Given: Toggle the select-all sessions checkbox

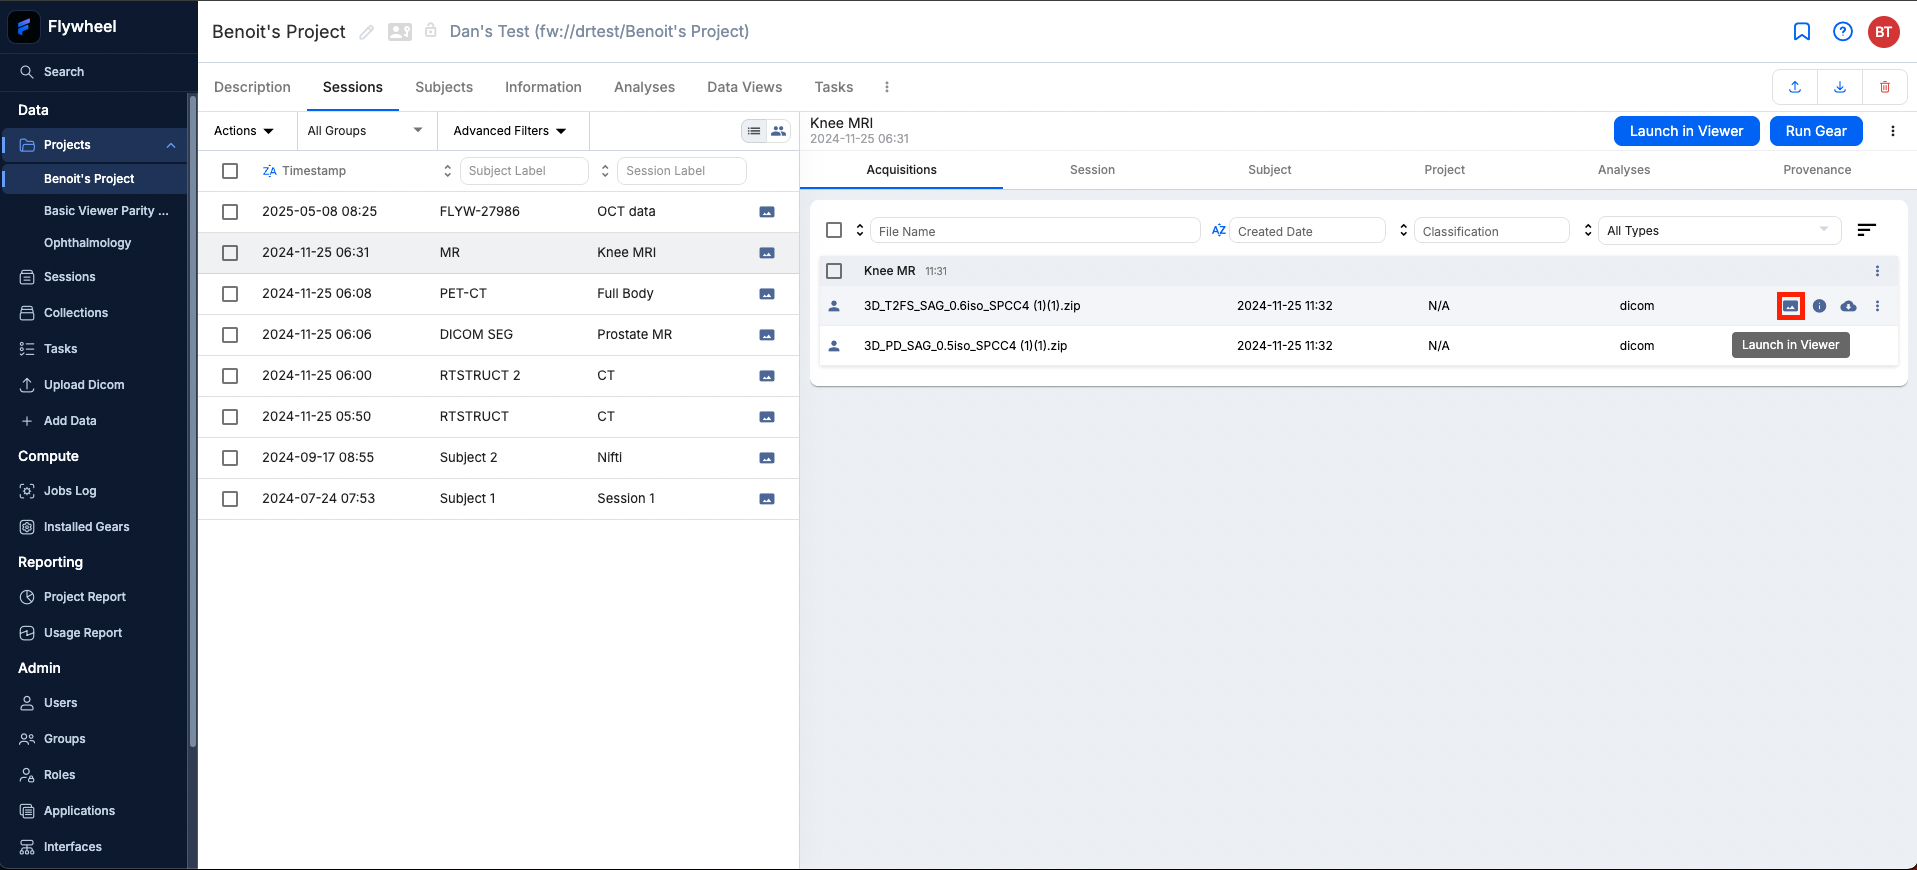Looking at the screenshot, I should point(230,171).
